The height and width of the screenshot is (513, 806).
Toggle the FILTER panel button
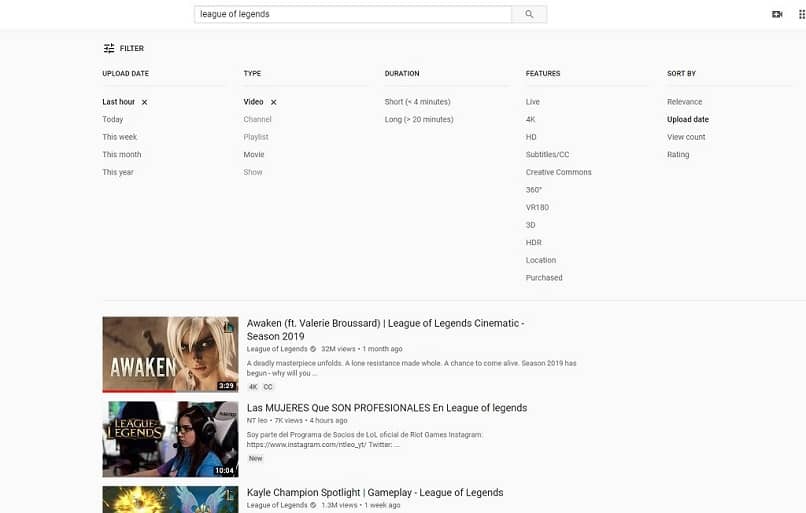click(123, 48)
